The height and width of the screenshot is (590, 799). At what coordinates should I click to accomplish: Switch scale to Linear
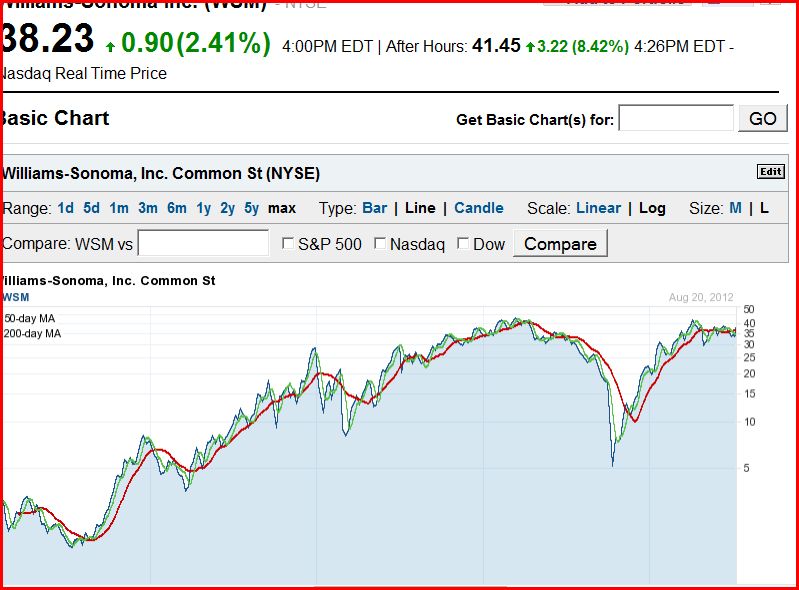click(599, 208)
